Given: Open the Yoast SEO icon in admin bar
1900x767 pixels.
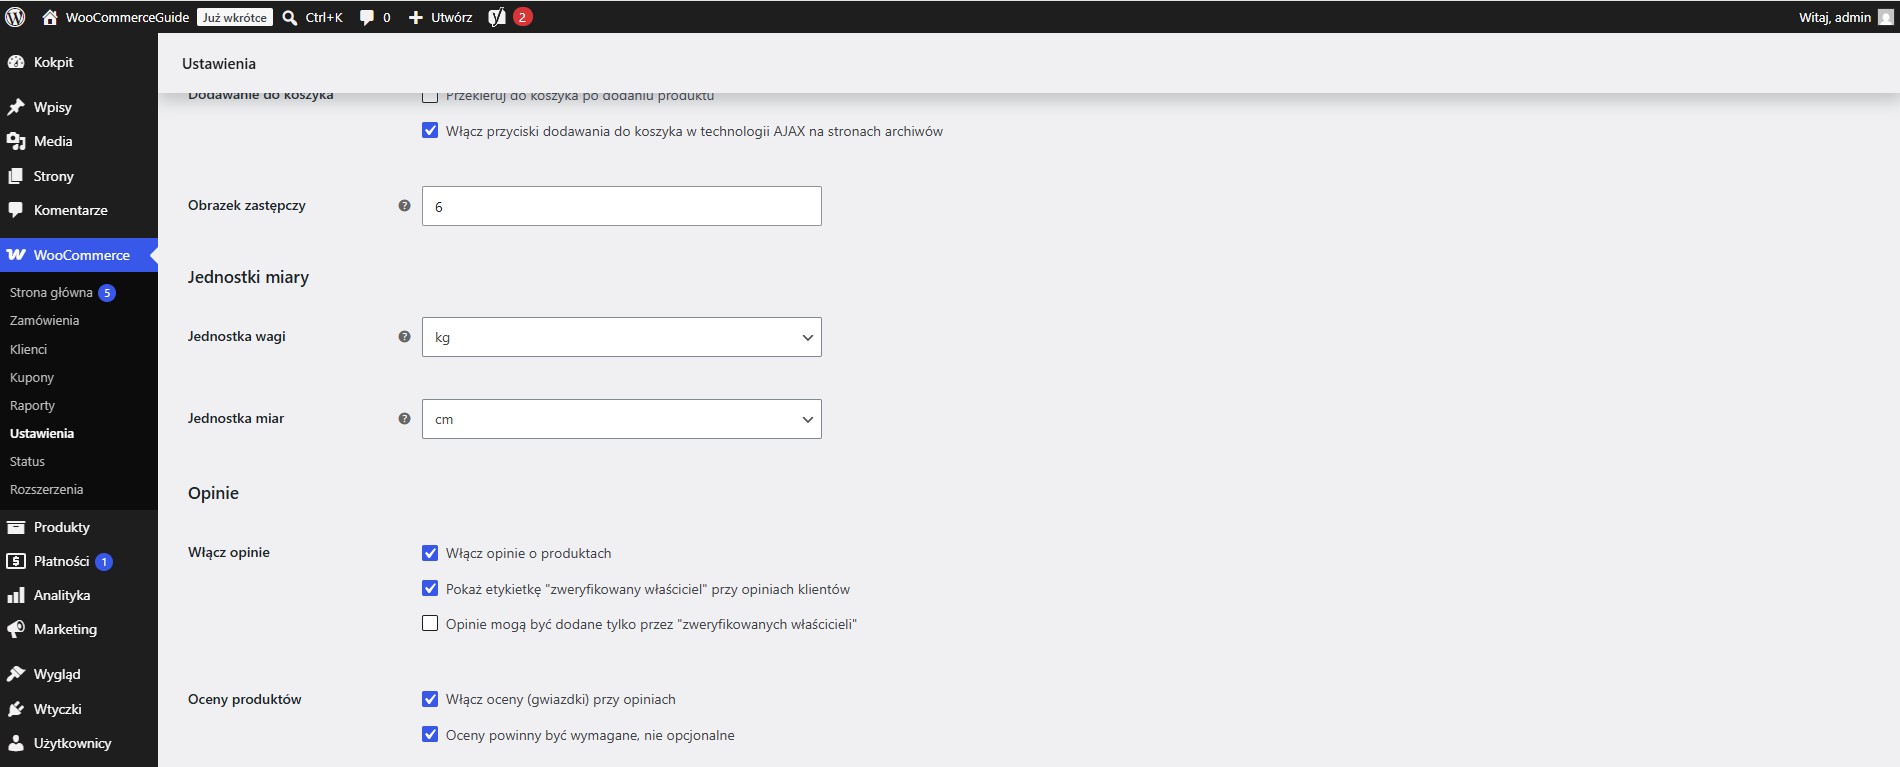Looking at the screenshot, I should coord(497,17).
